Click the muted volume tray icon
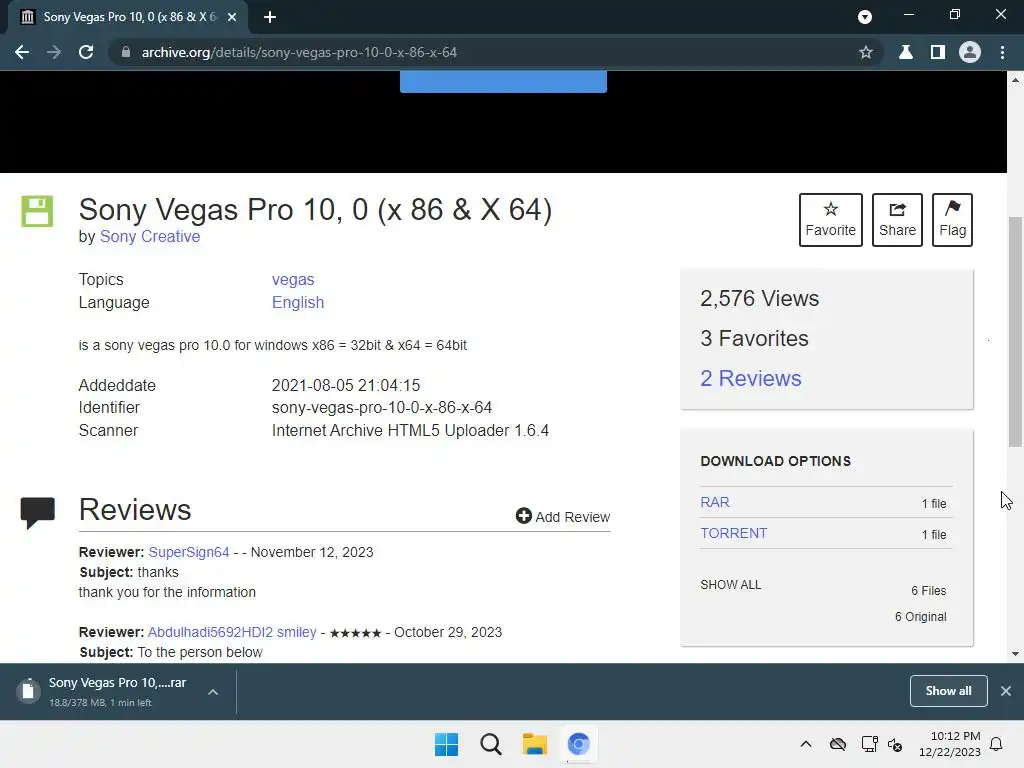 click(x=895, y=744)
